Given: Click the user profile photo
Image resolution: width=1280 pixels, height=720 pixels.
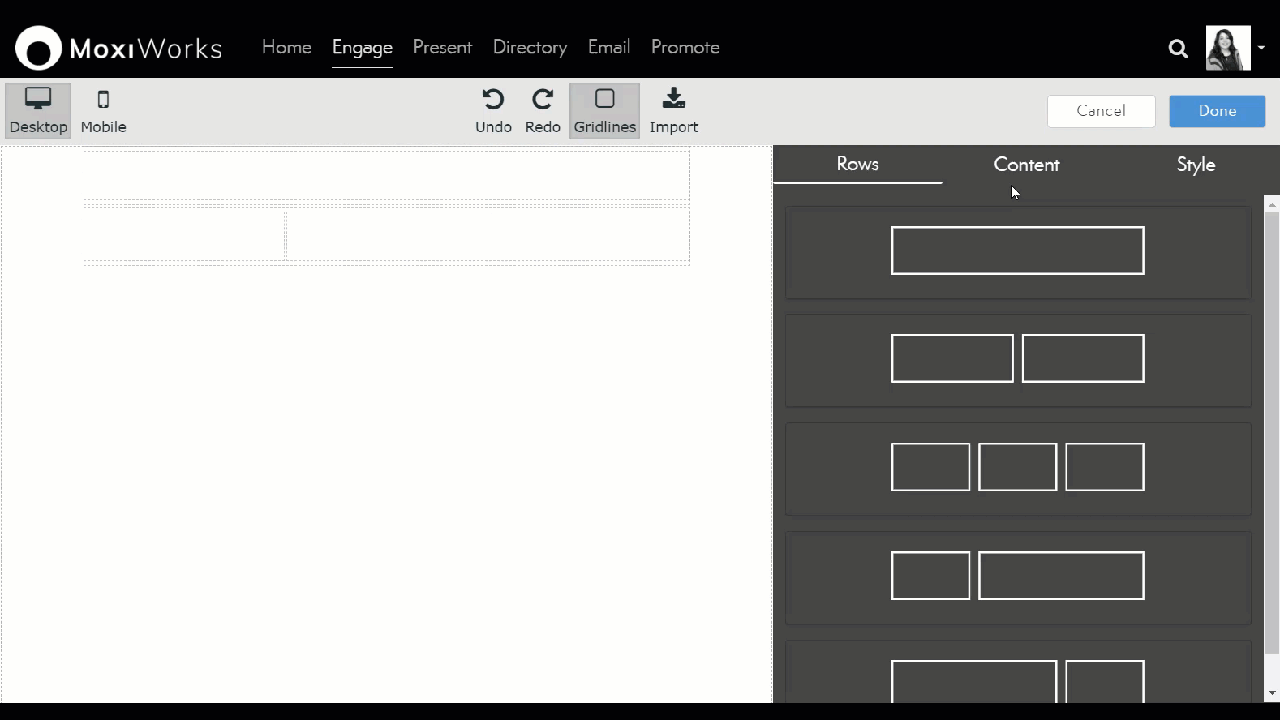Looking at the screenshot, I should [x=1227, y=48].
